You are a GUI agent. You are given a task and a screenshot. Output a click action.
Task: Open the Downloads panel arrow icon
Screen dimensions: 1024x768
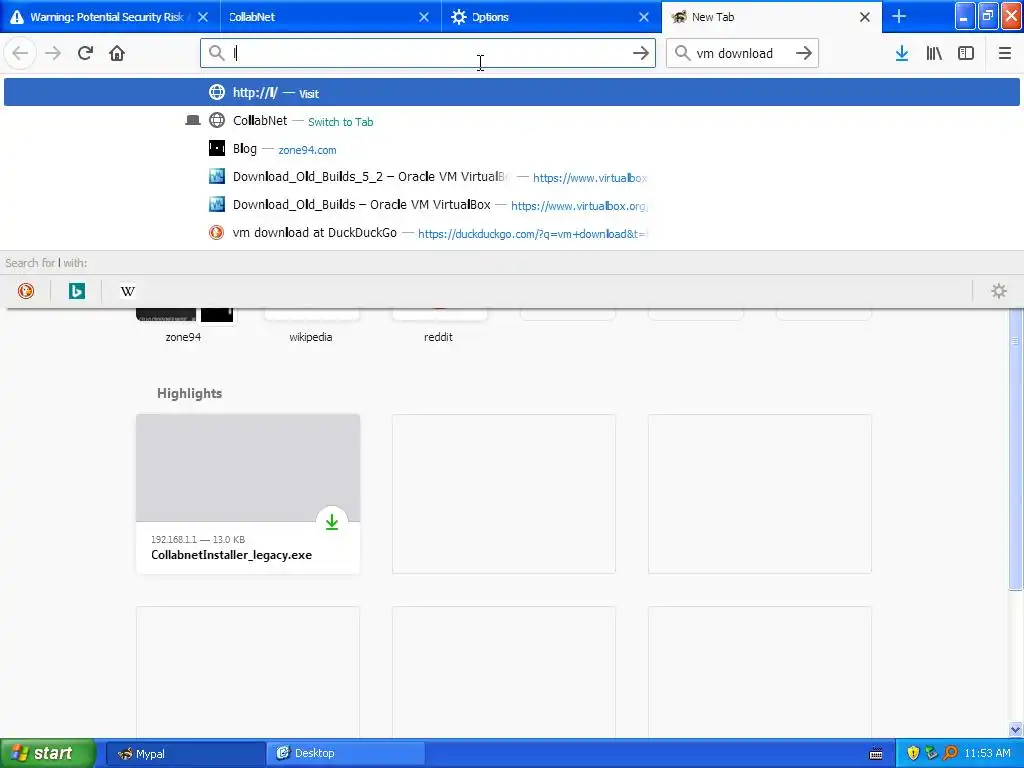pyautogui.click(x=902, y=53)
